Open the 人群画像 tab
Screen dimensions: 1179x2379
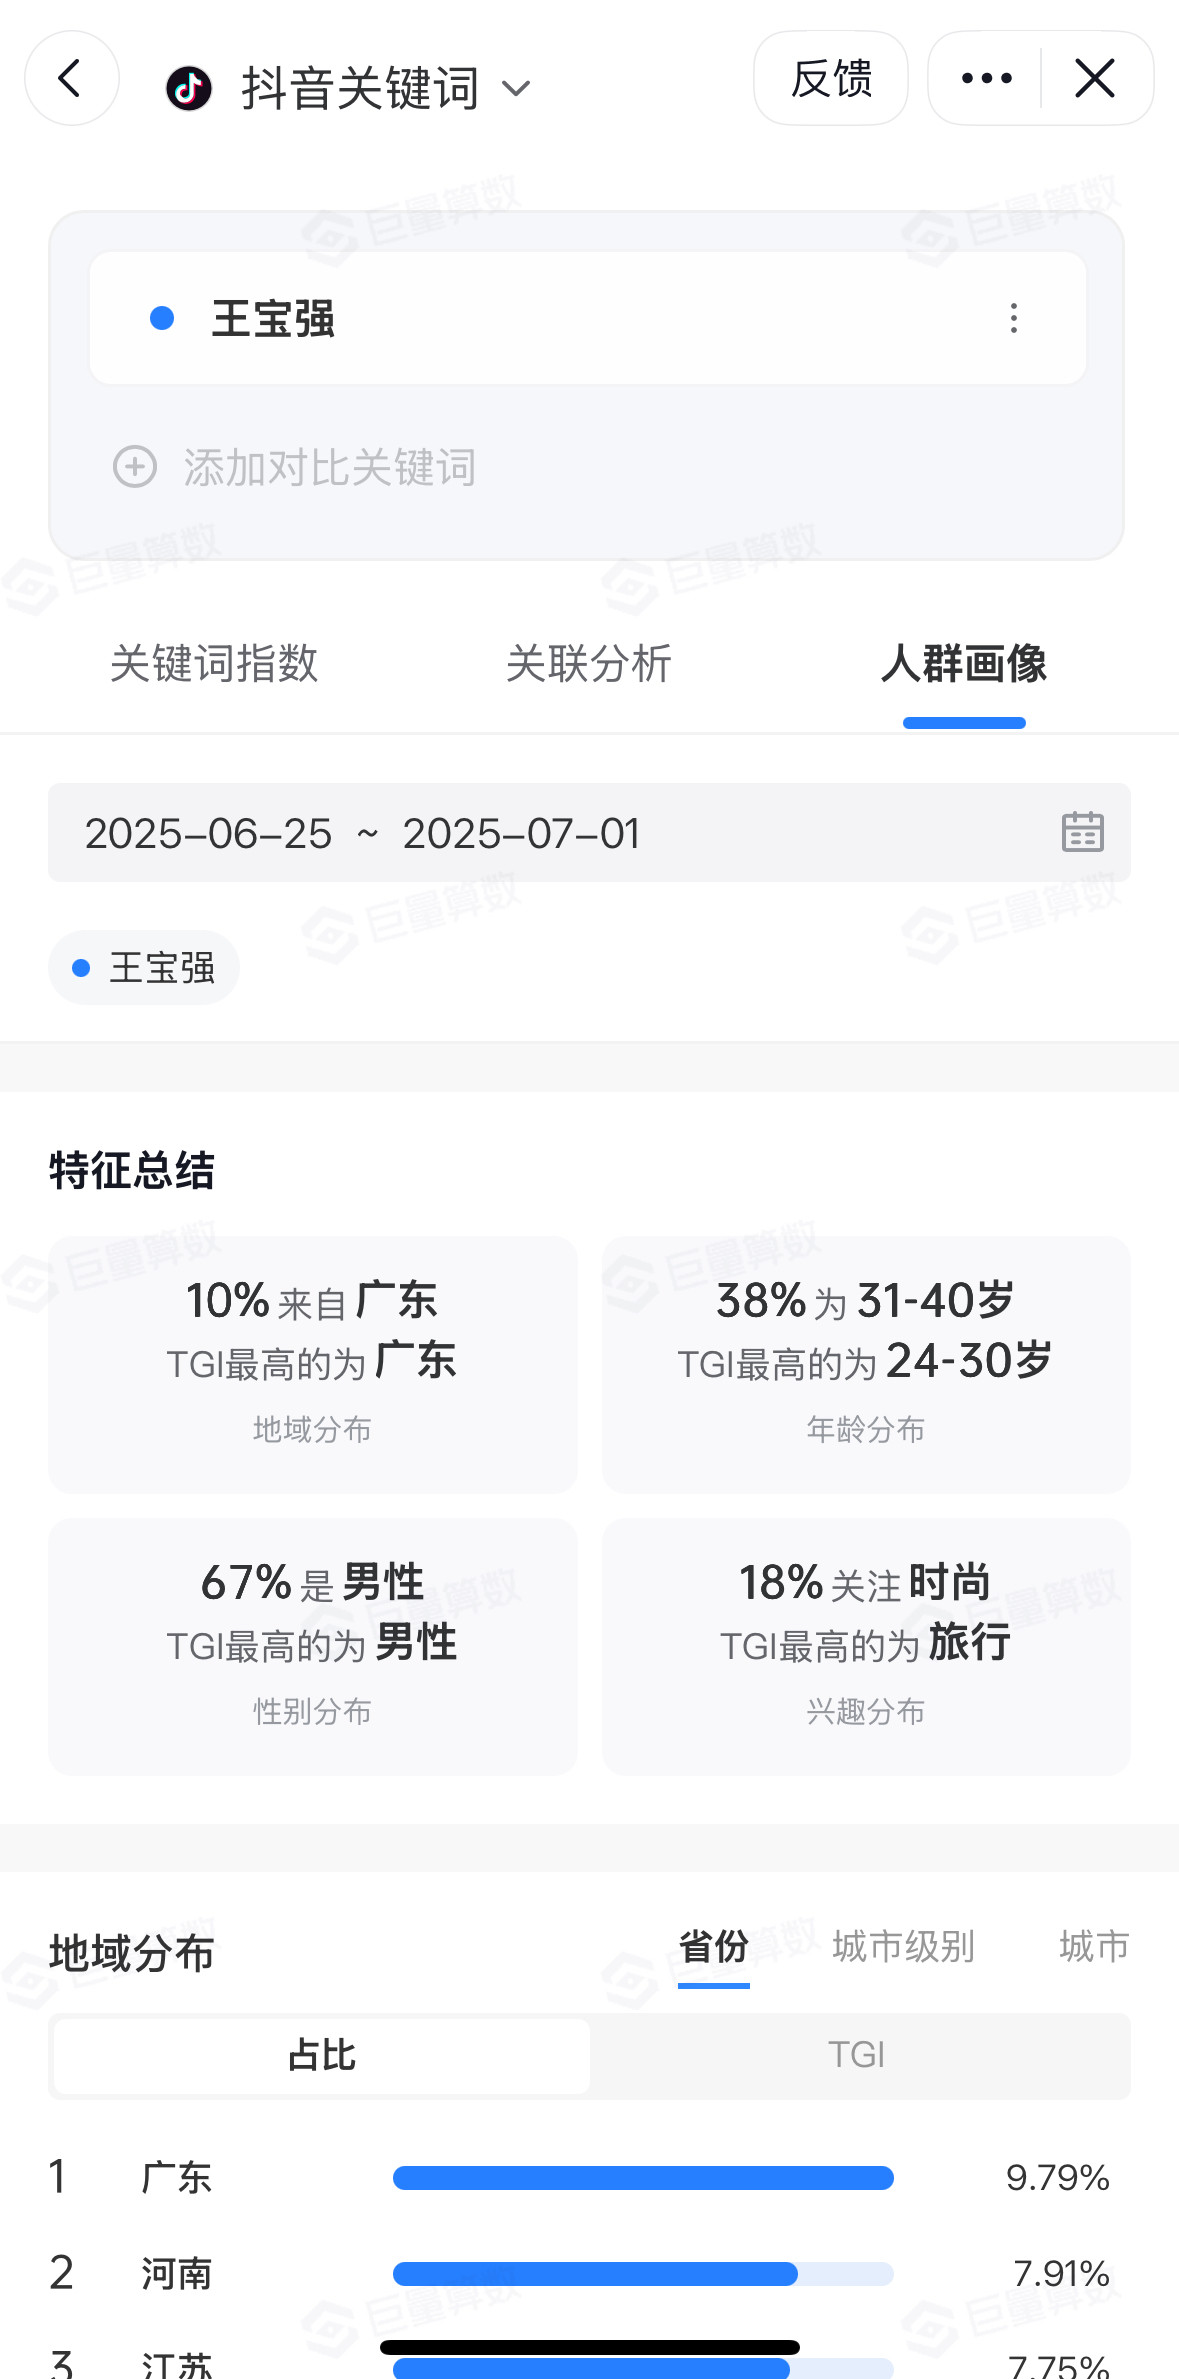(964, 664)
